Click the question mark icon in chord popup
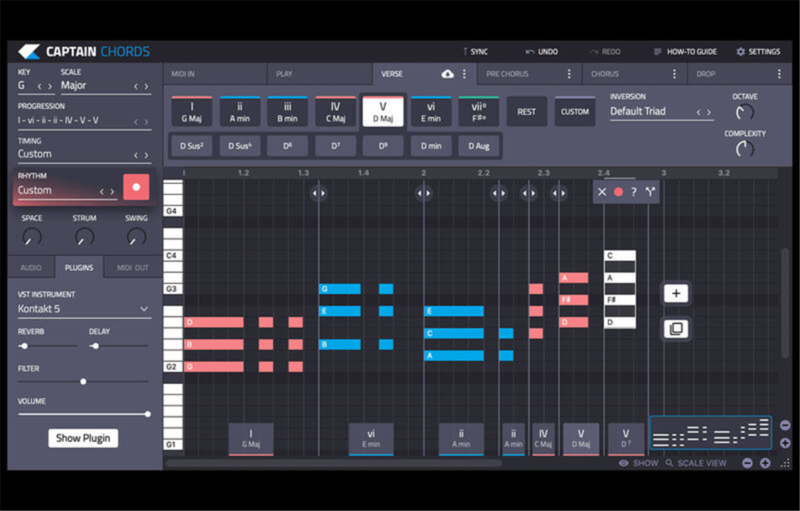This screenshot has height=511, width=800. [633, 192]
